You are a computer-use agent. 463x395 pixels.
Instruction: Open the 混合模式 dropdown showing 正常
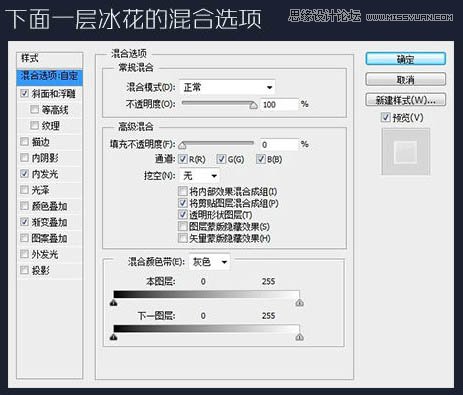click(x=227, y=87)
